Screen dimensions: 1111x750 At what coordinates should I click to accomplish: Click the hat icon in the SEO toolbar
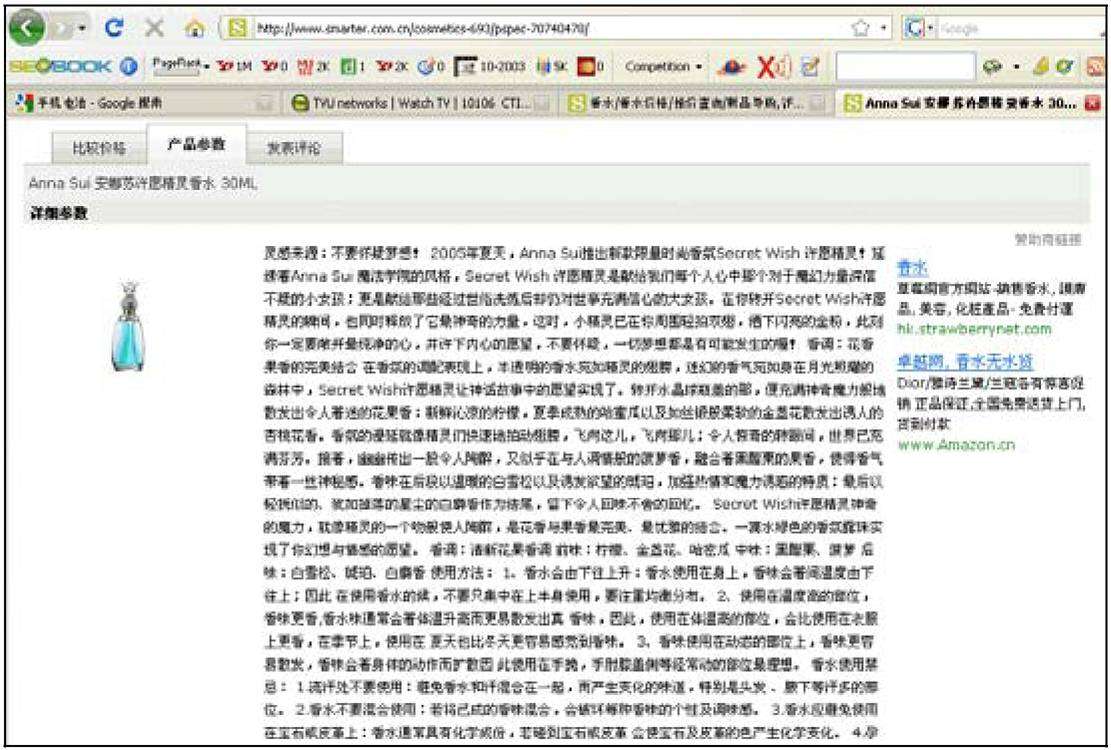tap(731, 67)
